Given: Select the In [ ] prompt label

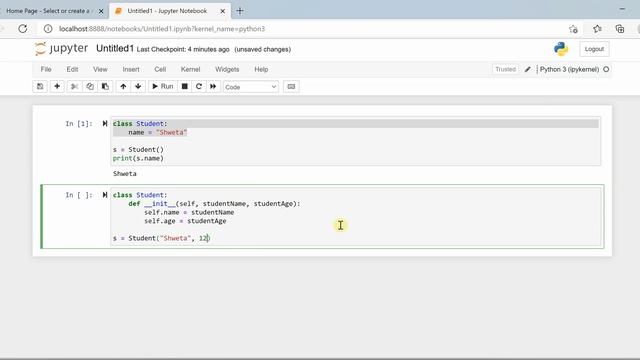Looking at the screenshot, I should coord(79,195).
